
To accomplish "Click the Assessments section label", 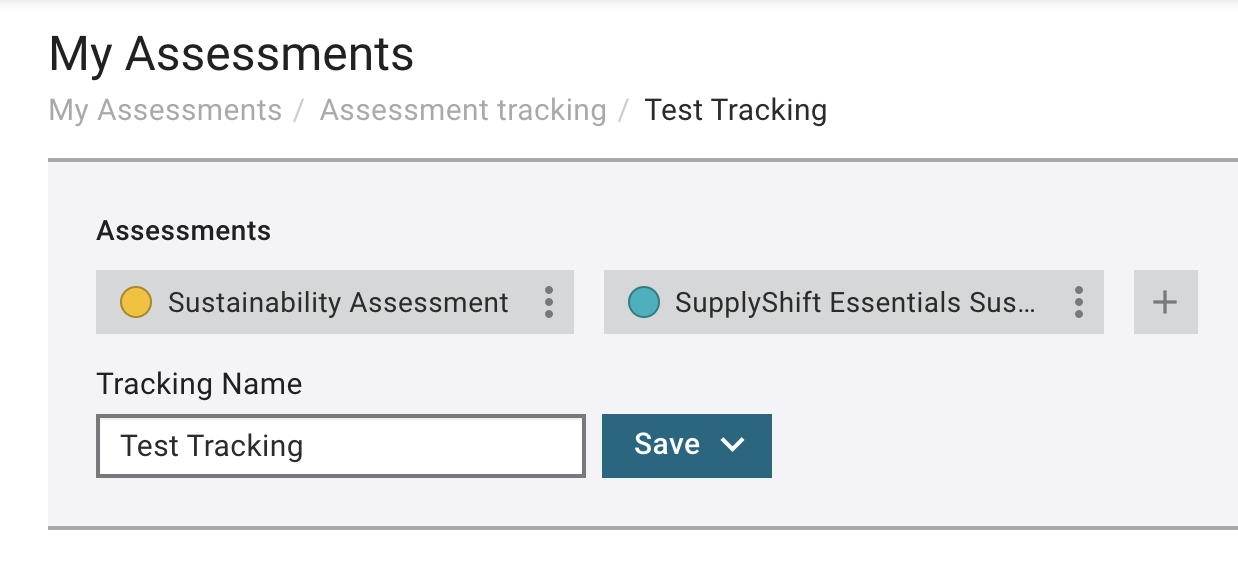I will 184,231.
